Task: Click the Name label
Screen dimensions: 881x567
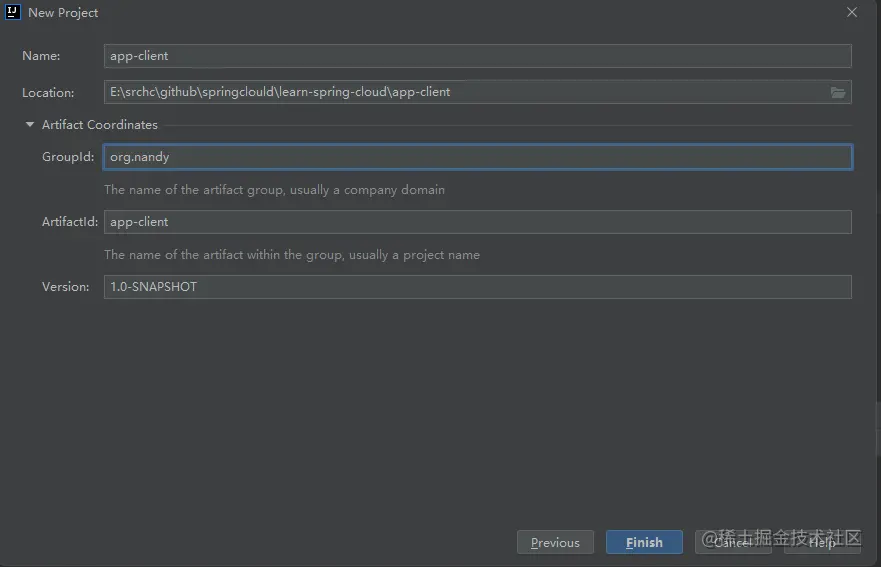Action: [x=41, y=56]
